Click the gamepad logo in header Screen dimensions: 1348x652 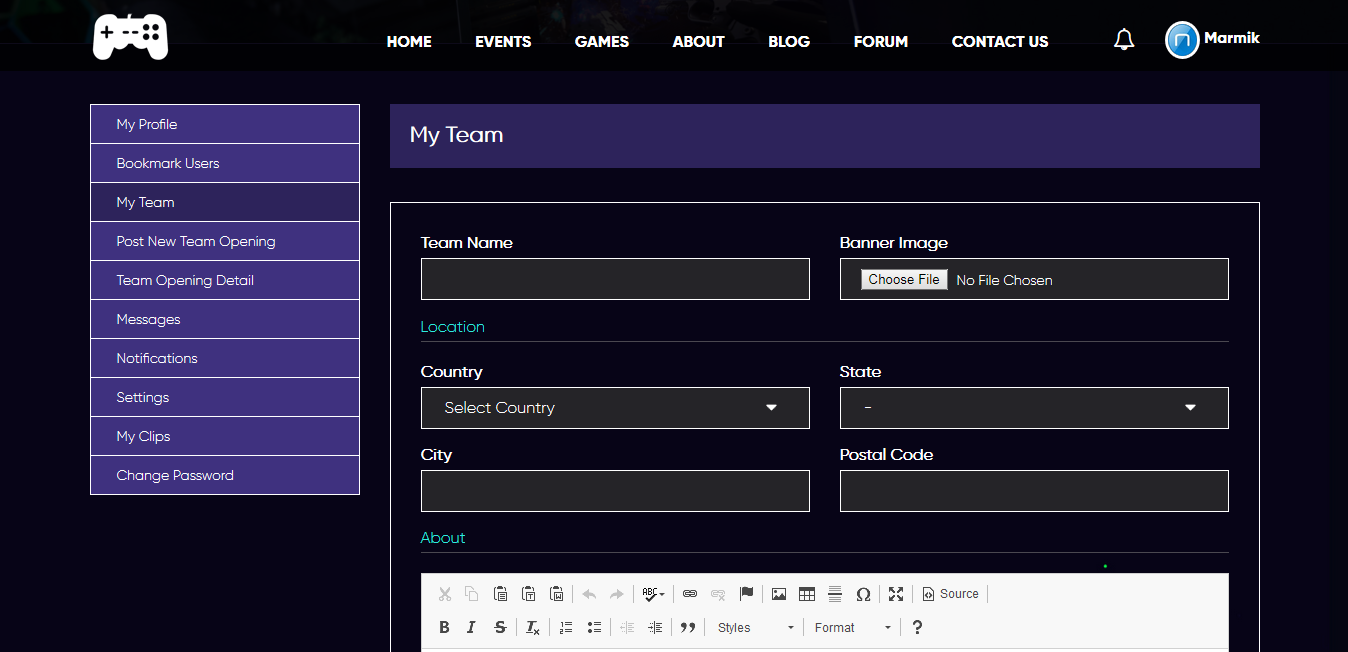(x=130, y=38)
